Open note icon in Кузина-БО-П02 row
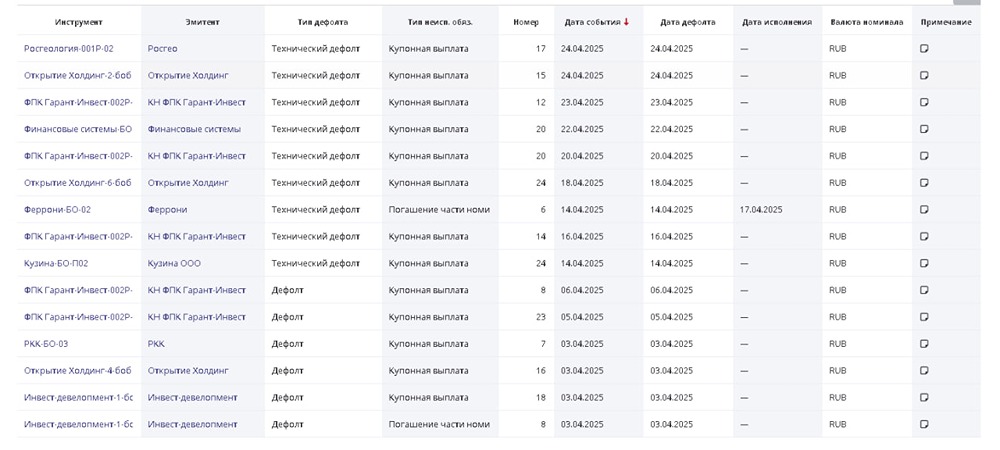 pos(924,263)
